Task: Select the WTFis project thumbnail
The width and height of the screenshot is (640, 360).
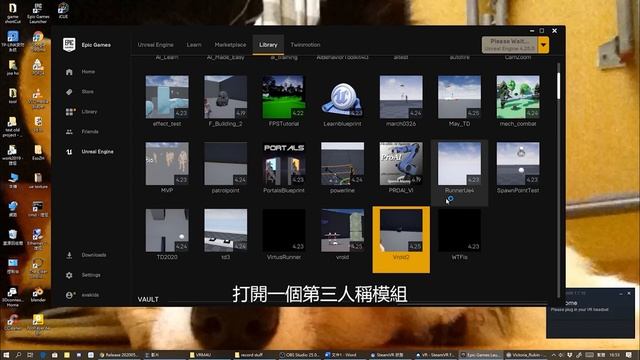Action: 459,231
